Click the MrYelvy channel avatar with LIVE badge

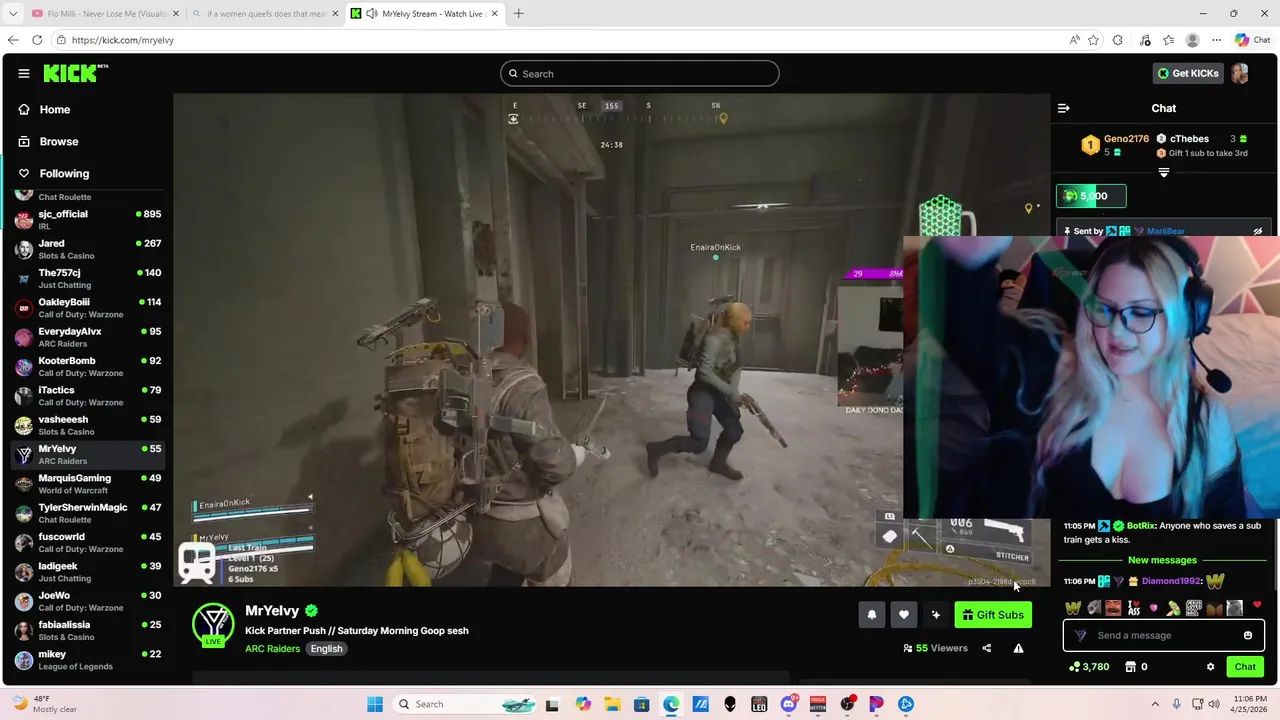click(213, 624)
